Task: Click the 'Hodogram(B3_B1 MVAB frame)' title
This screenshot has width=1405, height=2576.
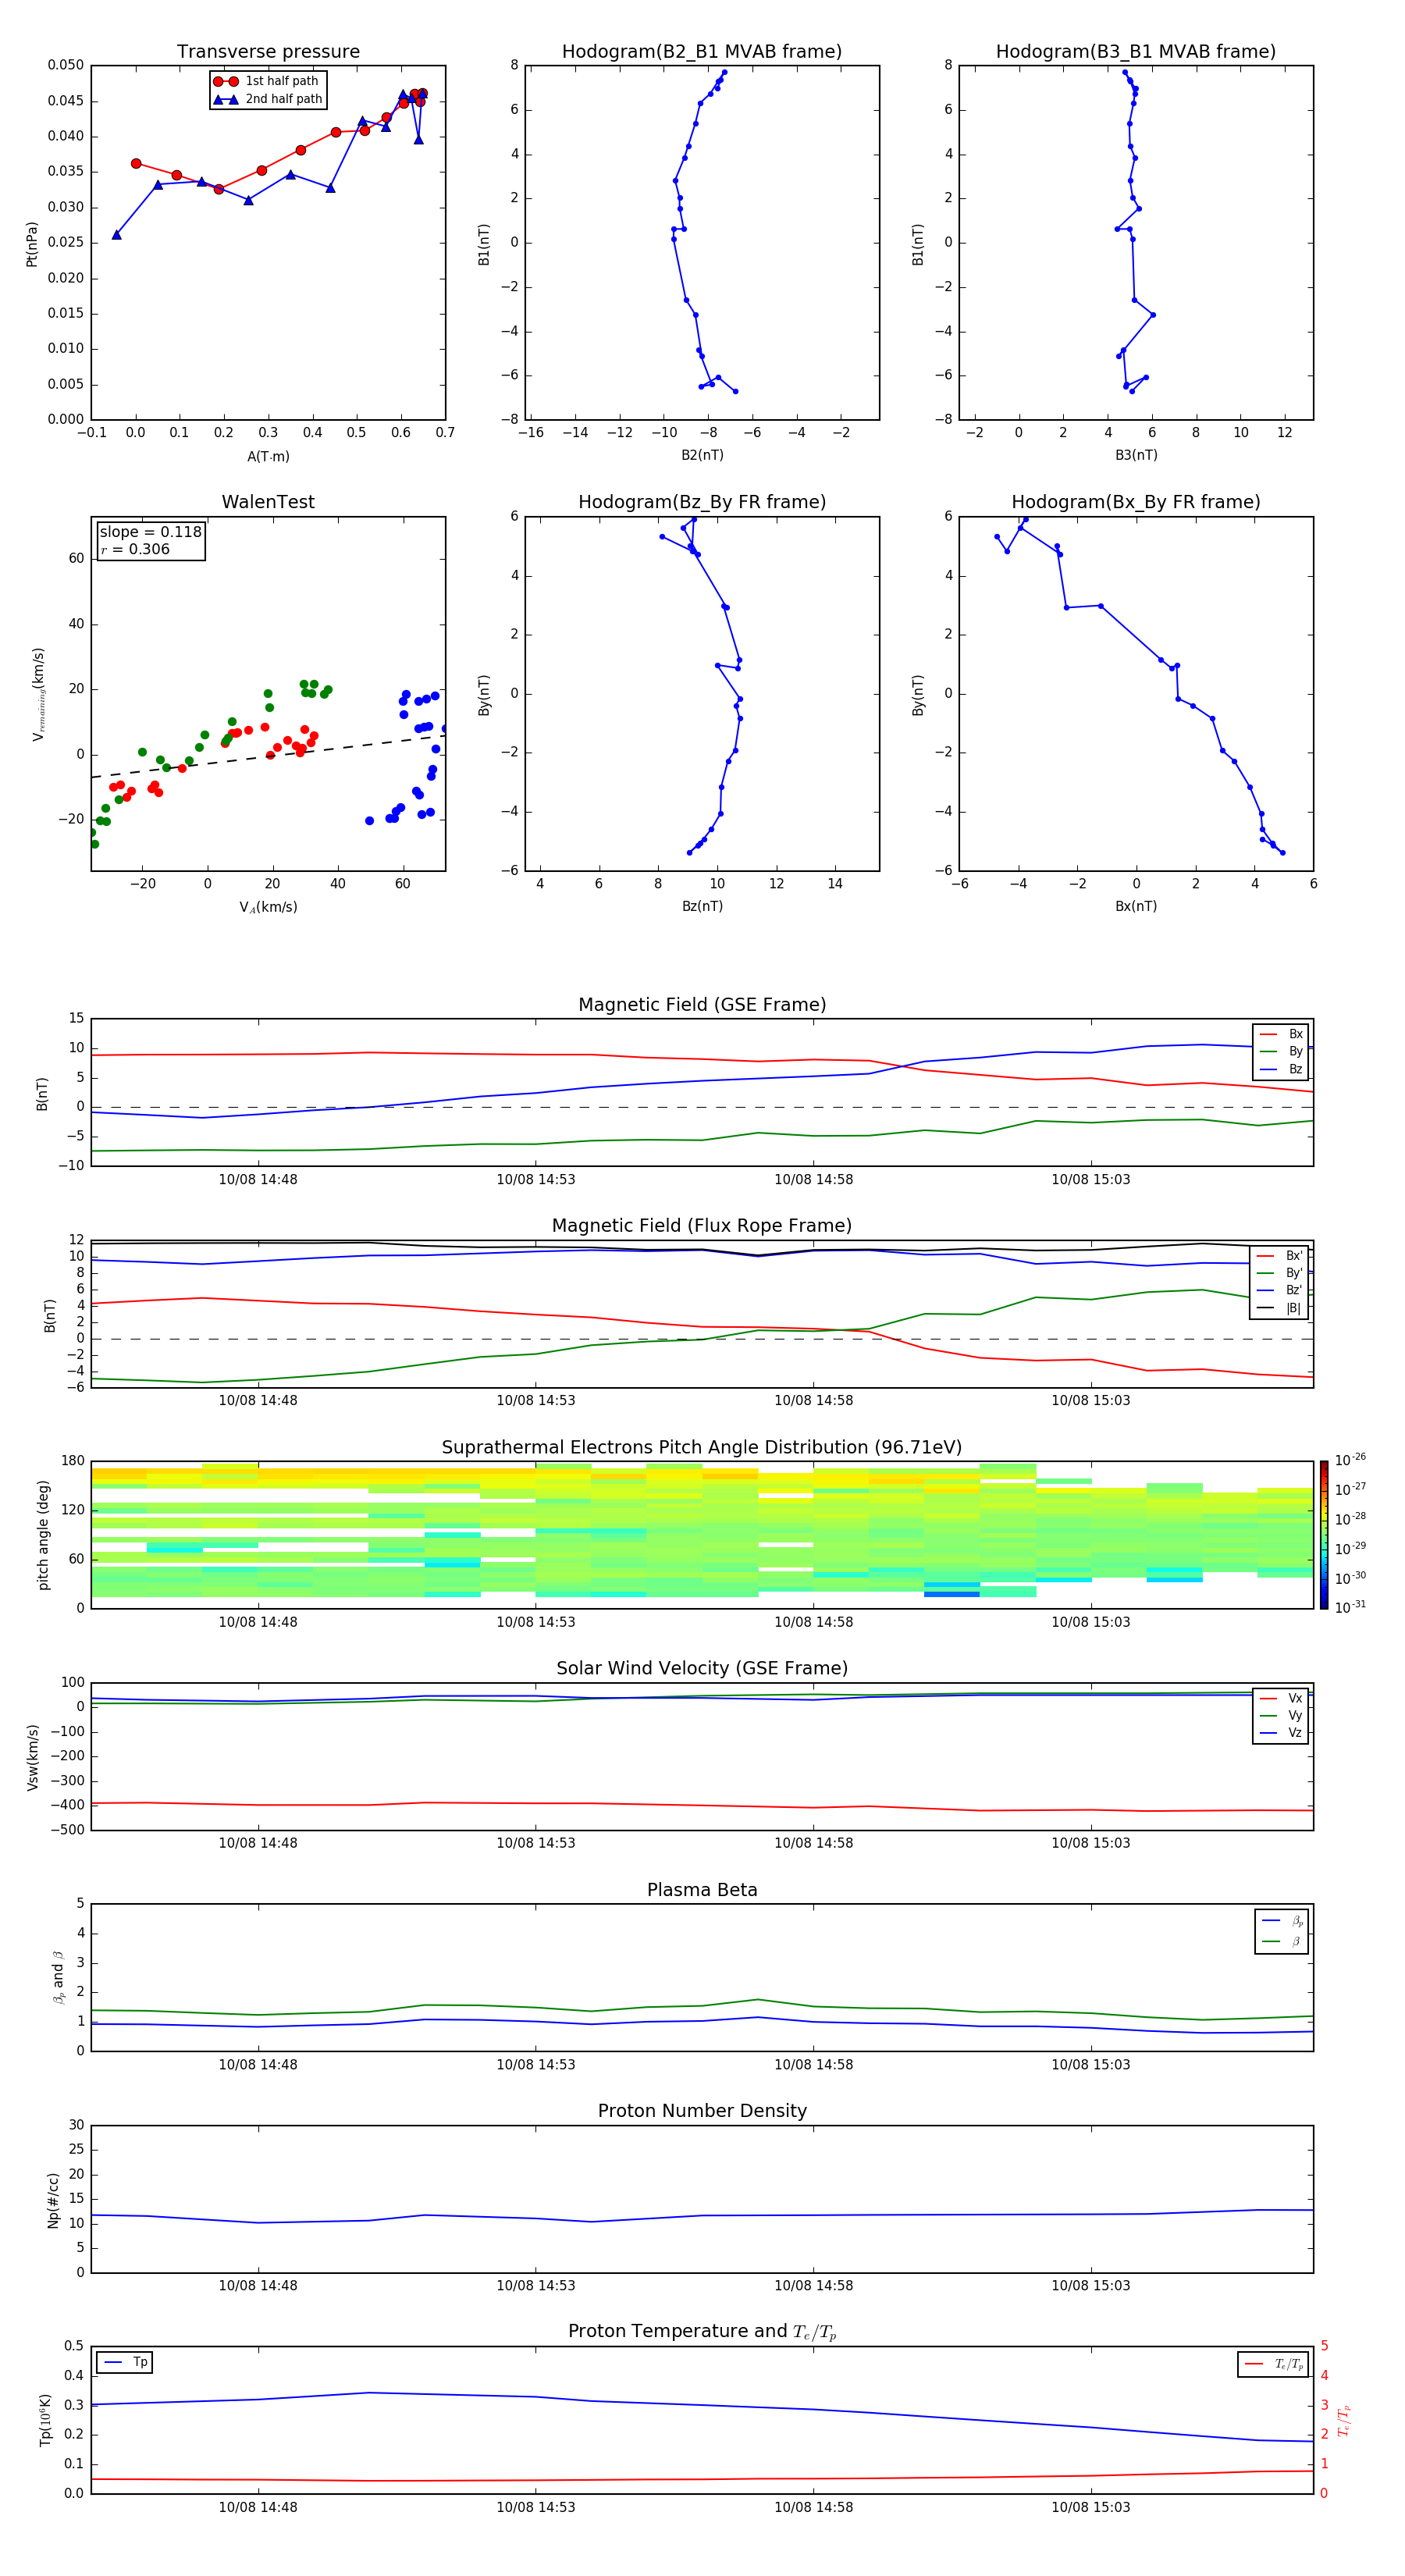Action: pyautogui.click(x=1136, y=52)
